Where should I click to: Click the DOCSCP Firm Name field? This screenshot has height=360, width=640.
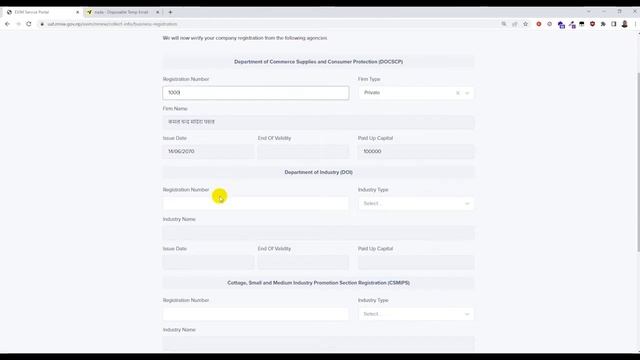pyautogui.click(x=318, y=122)
